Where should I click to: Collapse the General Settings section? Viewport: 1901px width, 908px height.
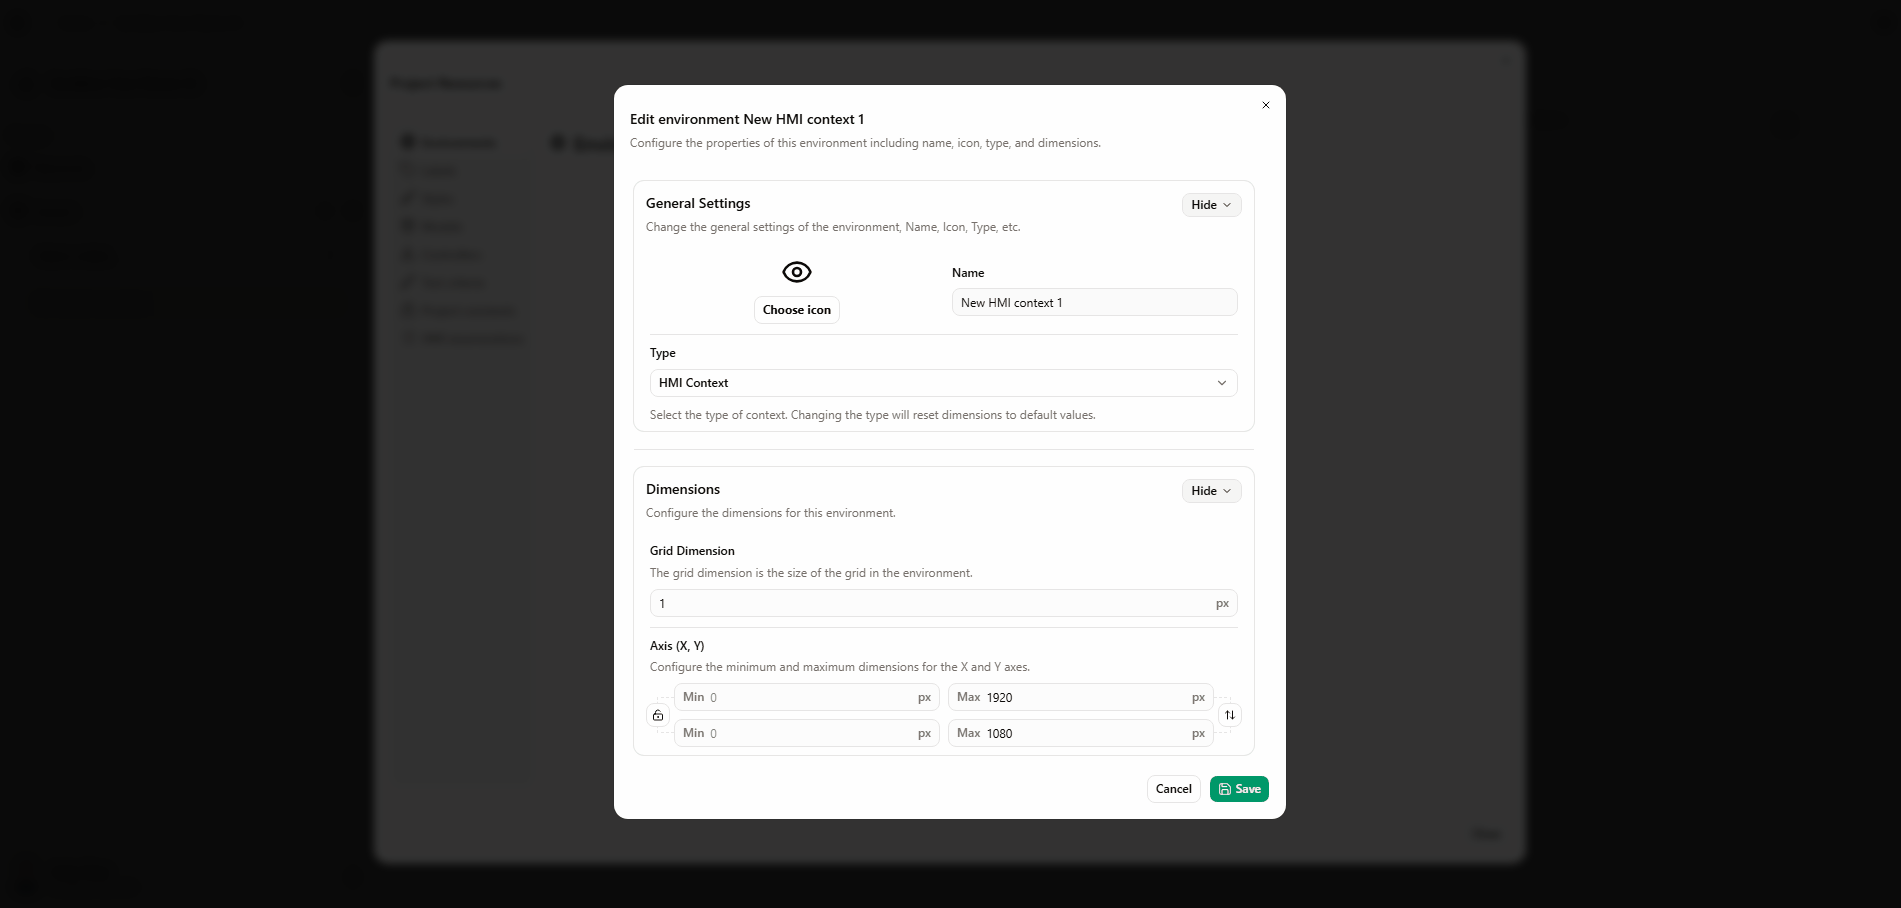(1211, 205)
